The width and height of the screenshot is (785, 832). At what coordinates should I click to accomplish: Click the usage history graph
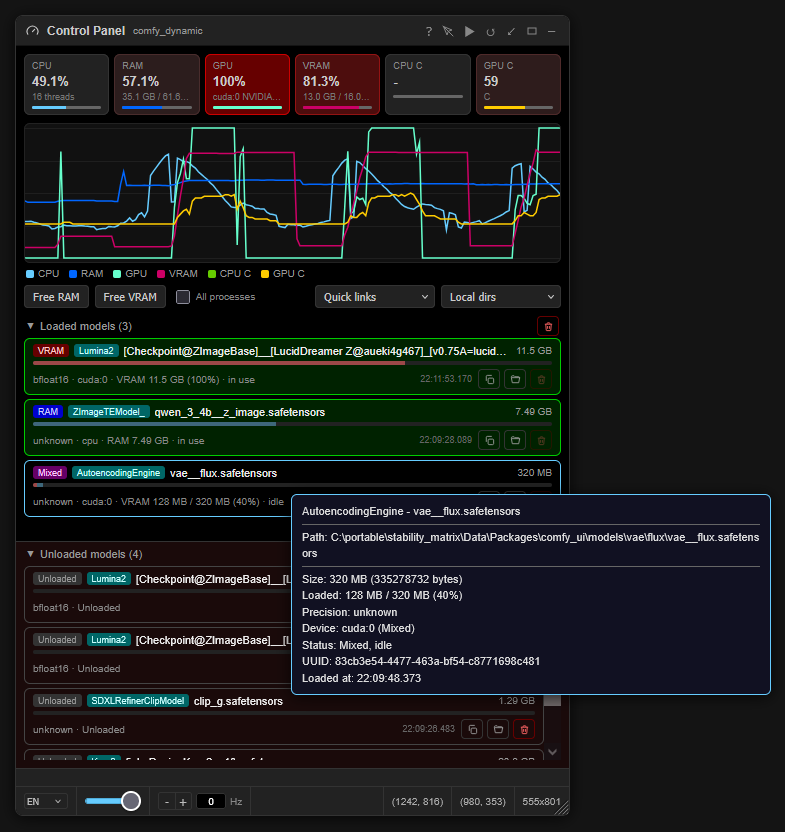[292, 193]
